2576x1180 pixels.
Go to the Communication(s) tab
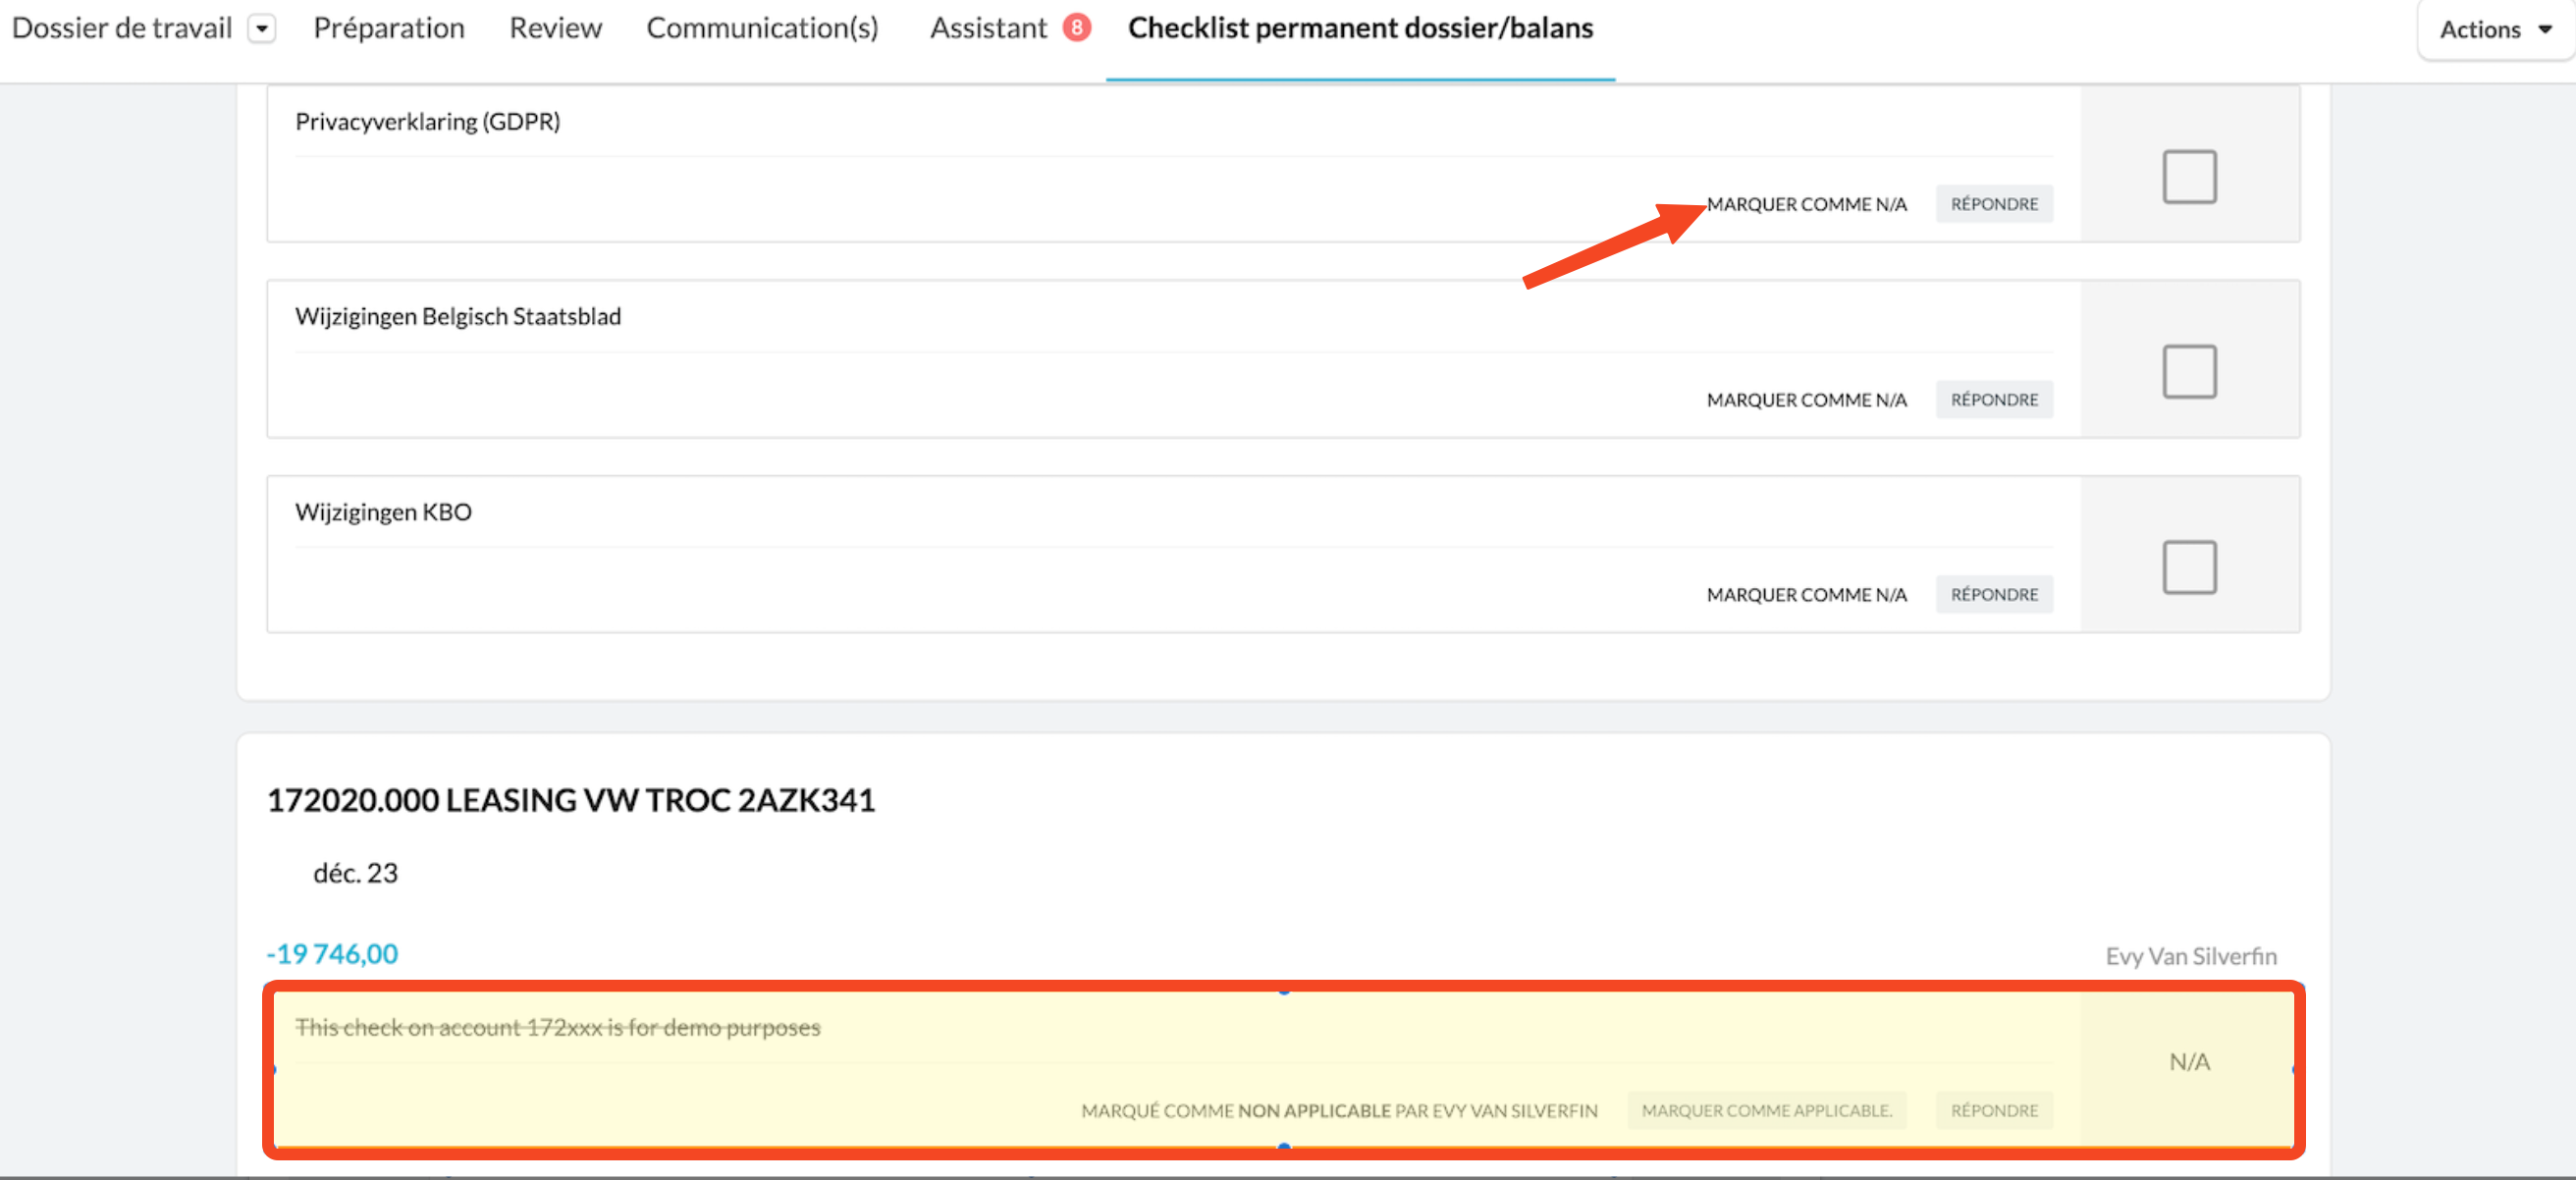pyautogui.click(x=762, y=28)
